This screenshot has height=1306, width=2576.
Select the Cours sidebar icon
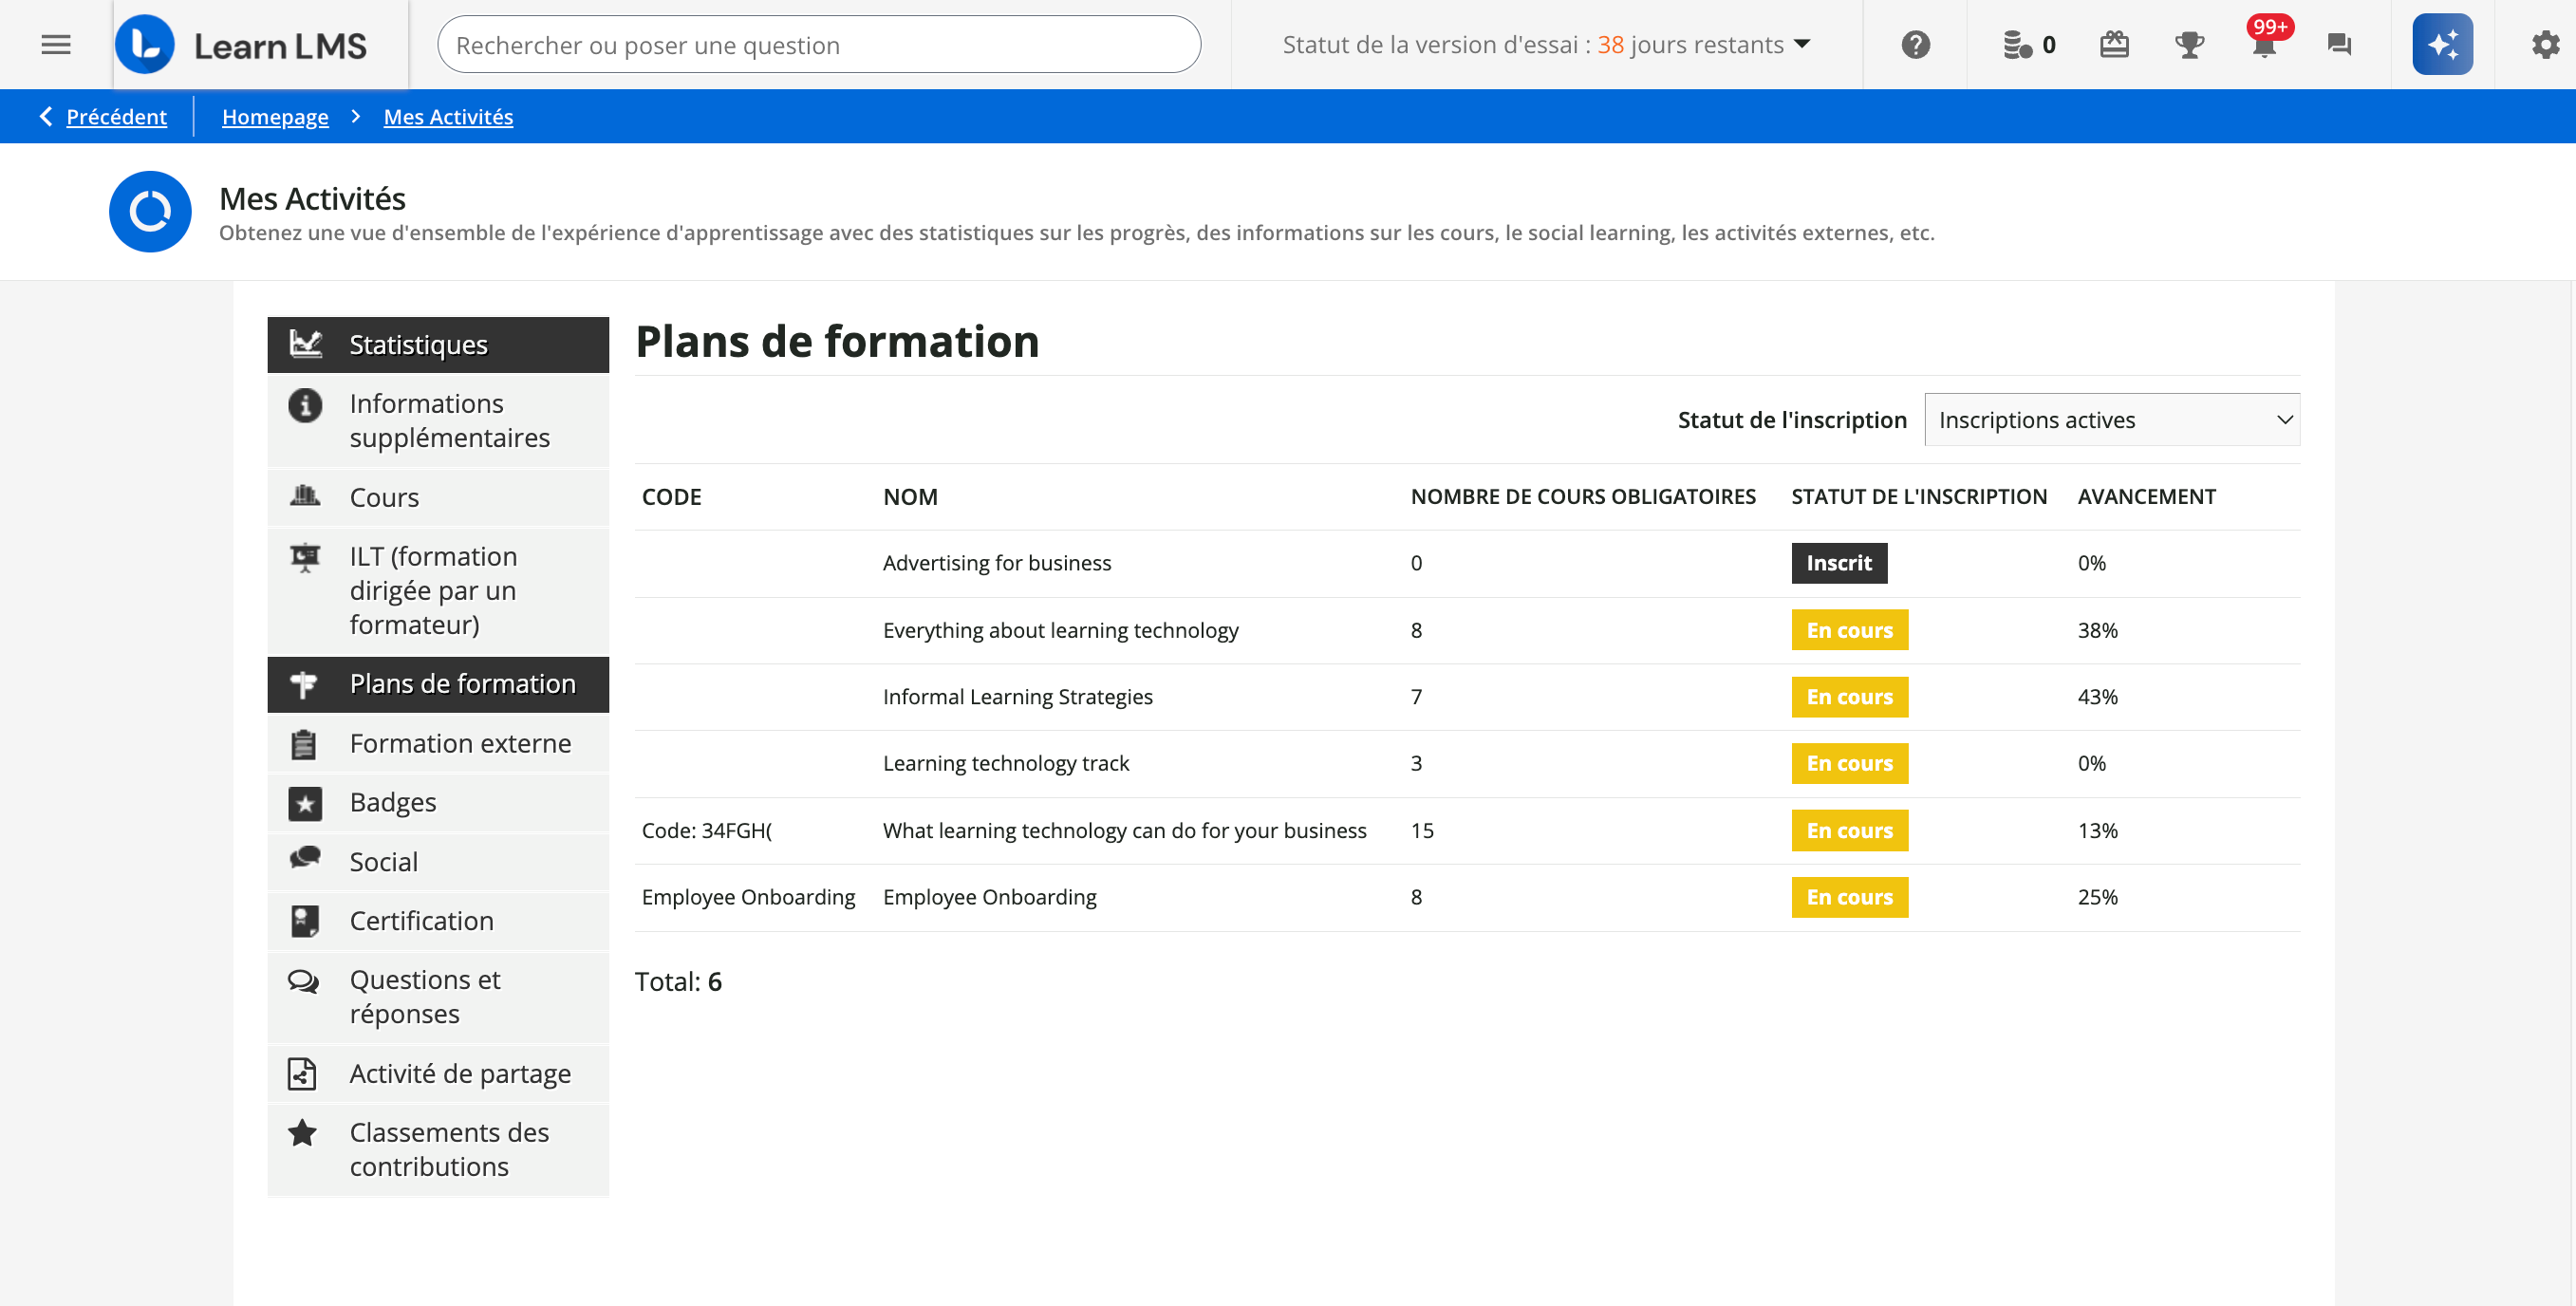tap(305, 497)
